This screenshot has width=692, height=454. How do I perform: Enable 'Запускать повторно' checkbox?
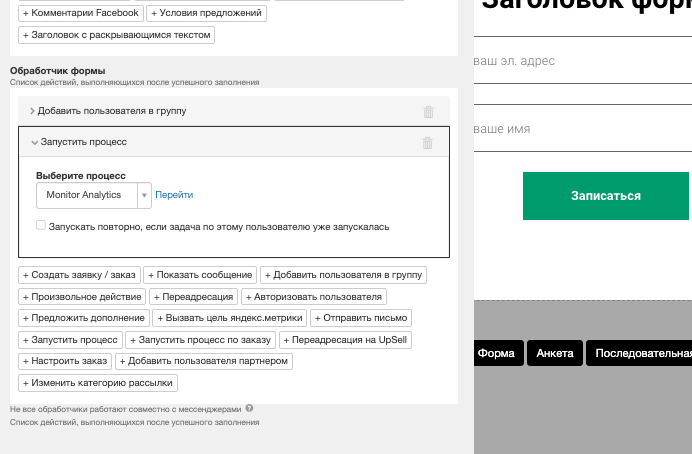[x=41, y=226]
